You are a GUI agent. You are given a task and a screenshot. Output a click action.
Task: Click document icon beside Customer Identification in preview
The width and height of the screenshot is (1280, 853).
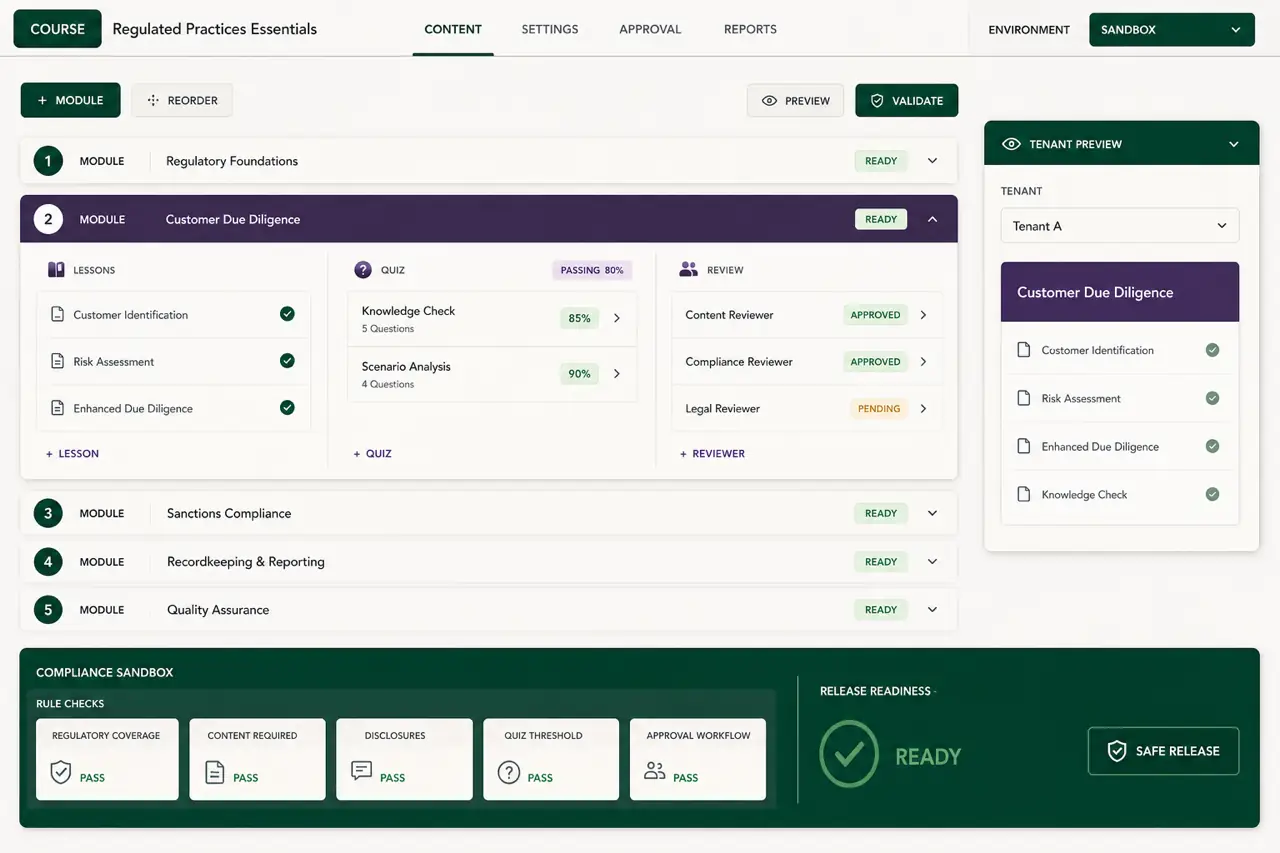point(1023,350)
